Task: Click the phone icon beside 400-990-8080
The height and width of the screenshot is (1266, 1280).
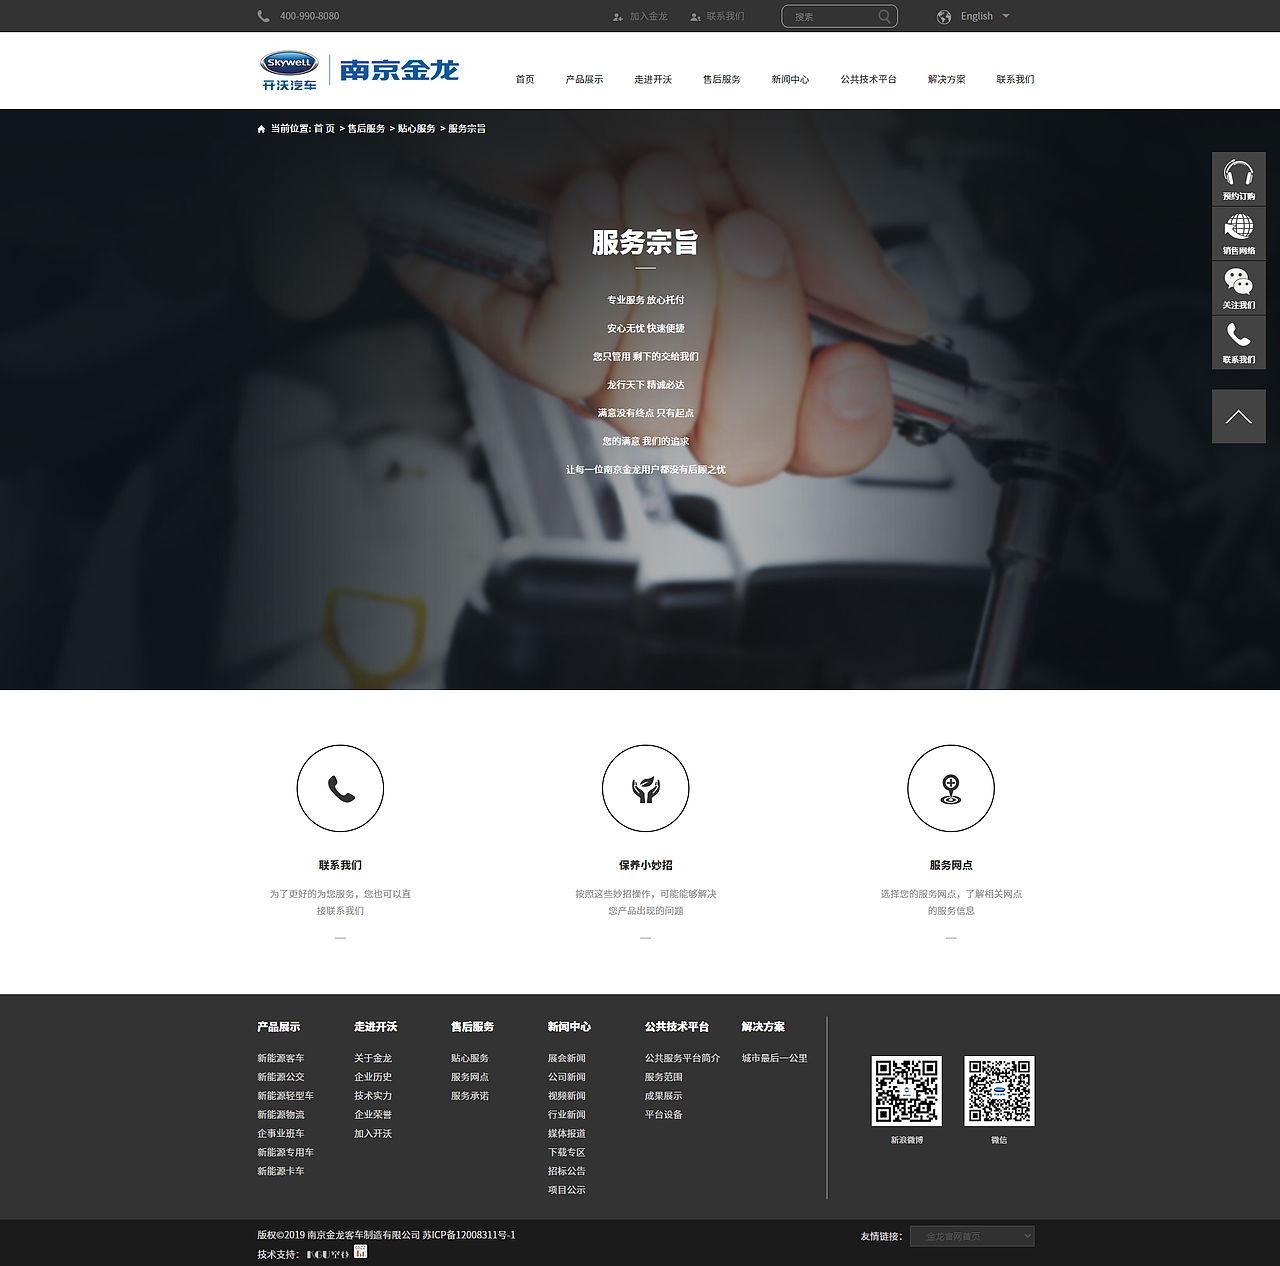Action: [x=264, y=16]
